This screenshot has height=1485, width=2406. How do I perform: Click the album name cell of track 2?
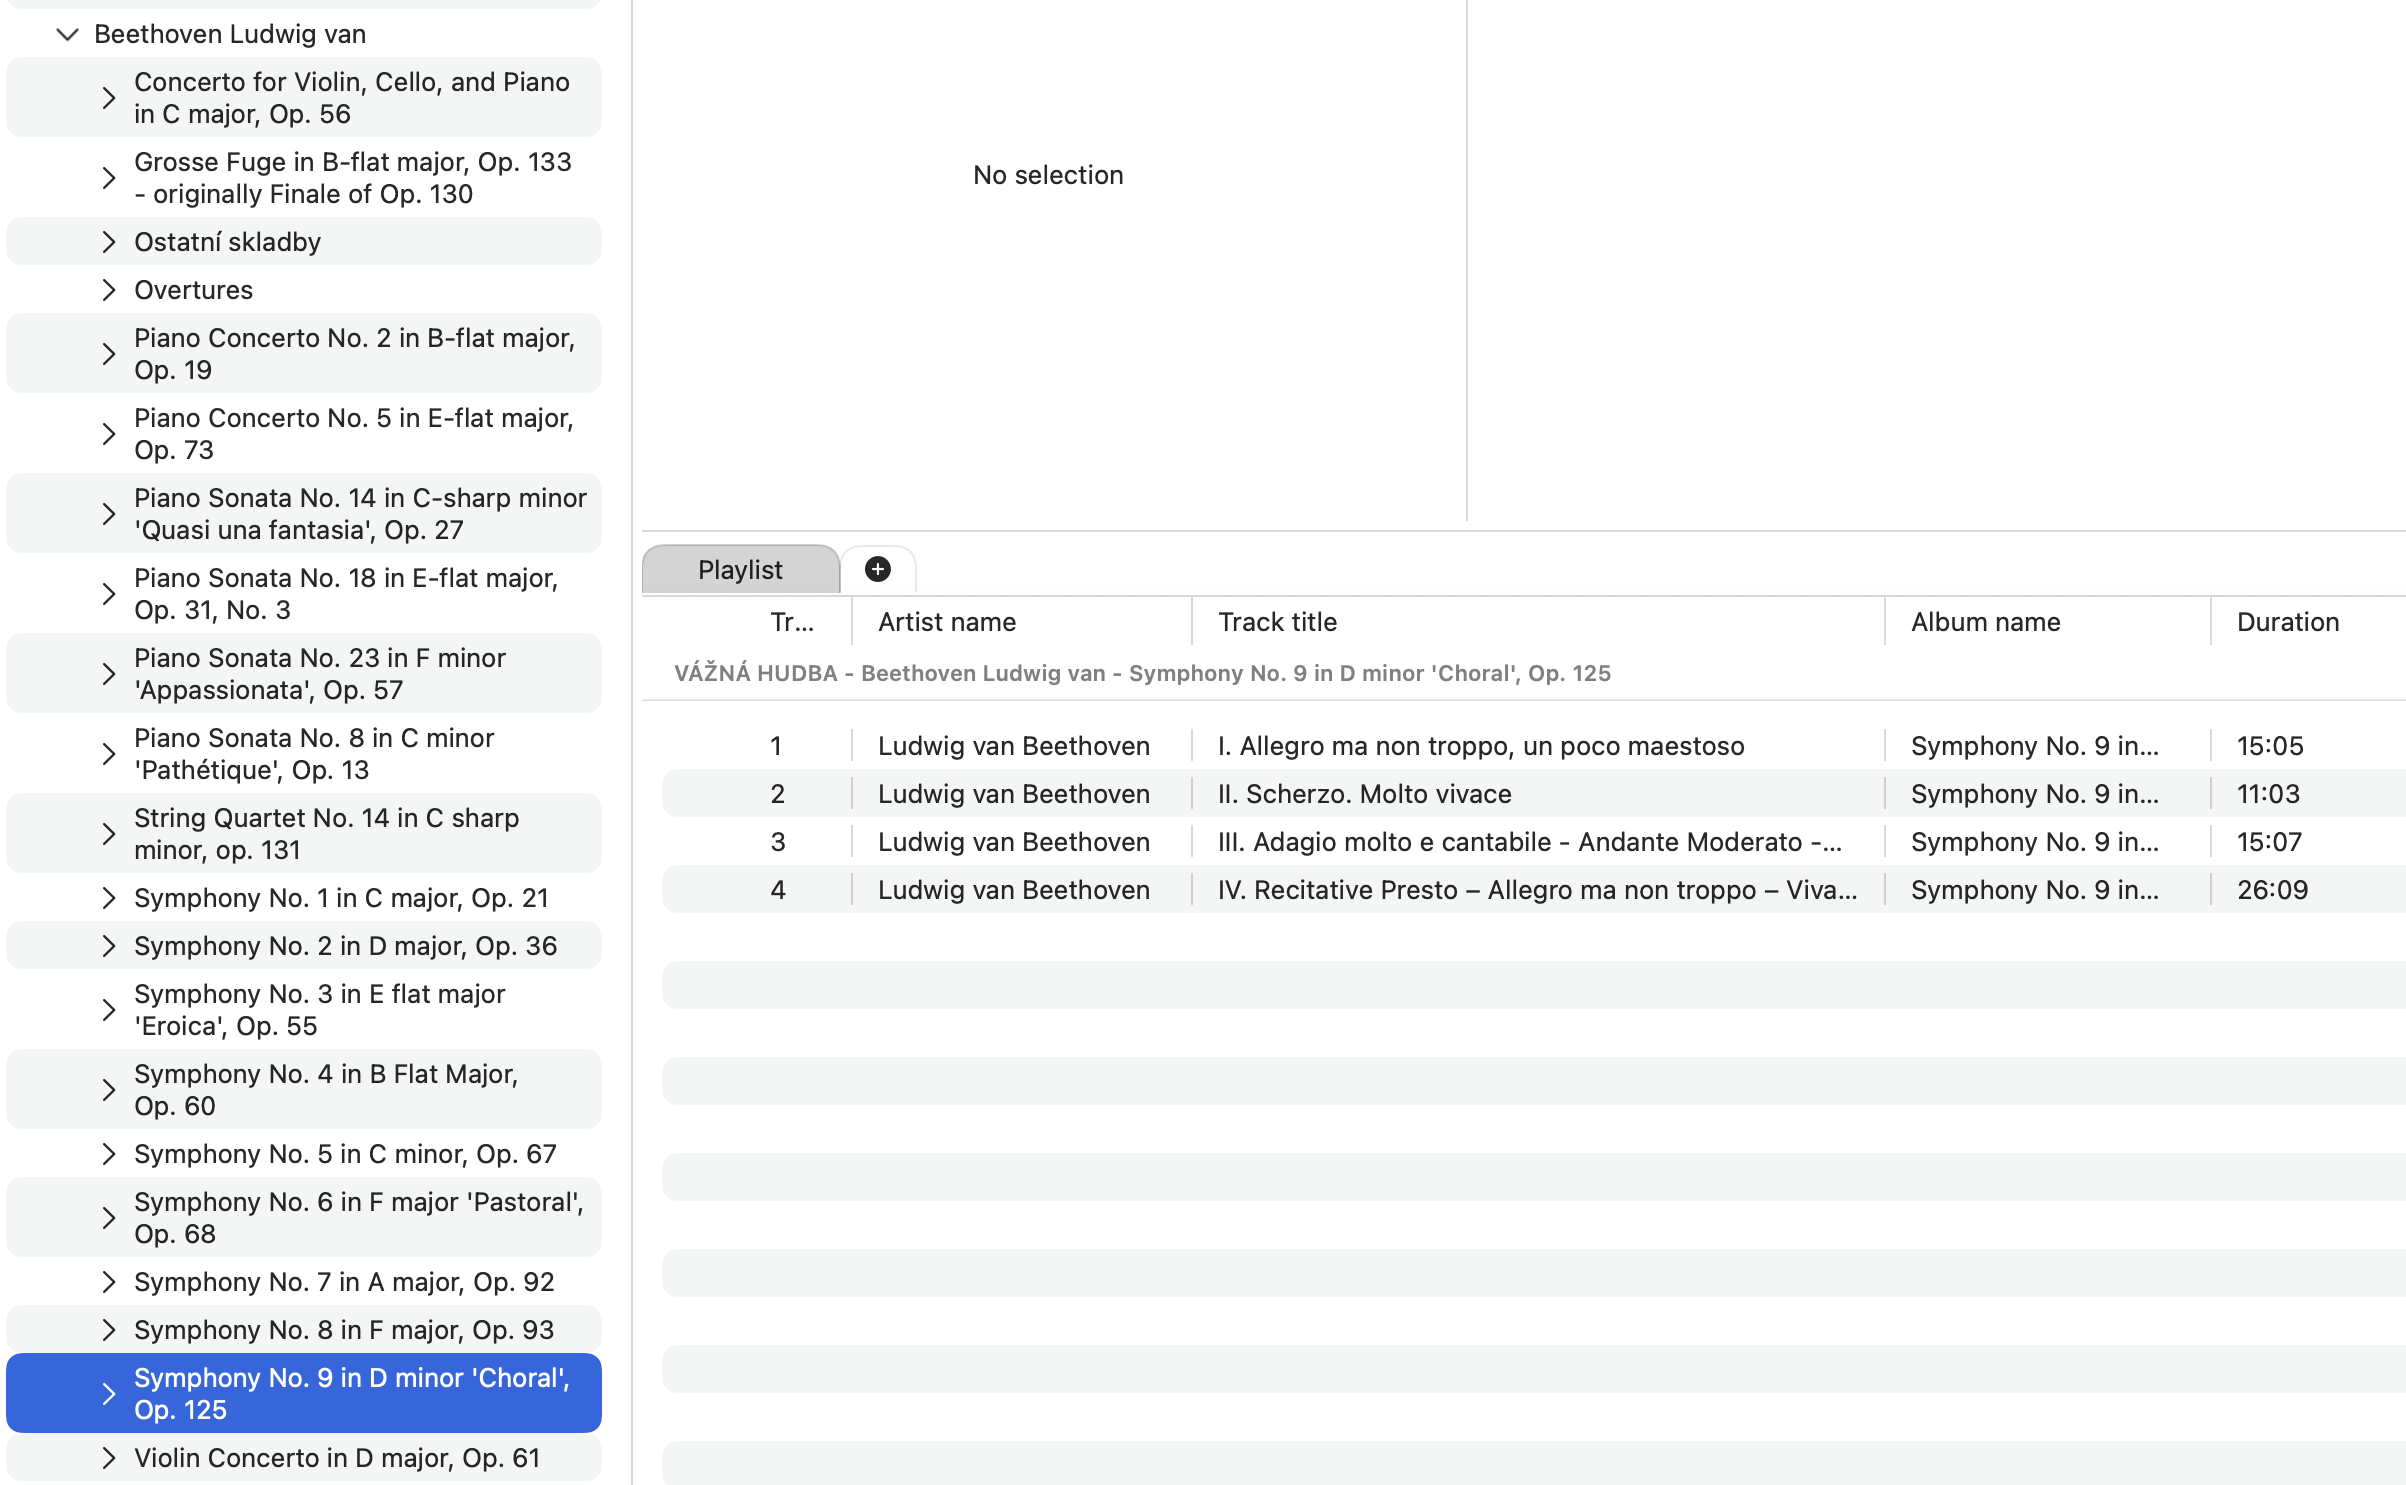(2035, 794)
